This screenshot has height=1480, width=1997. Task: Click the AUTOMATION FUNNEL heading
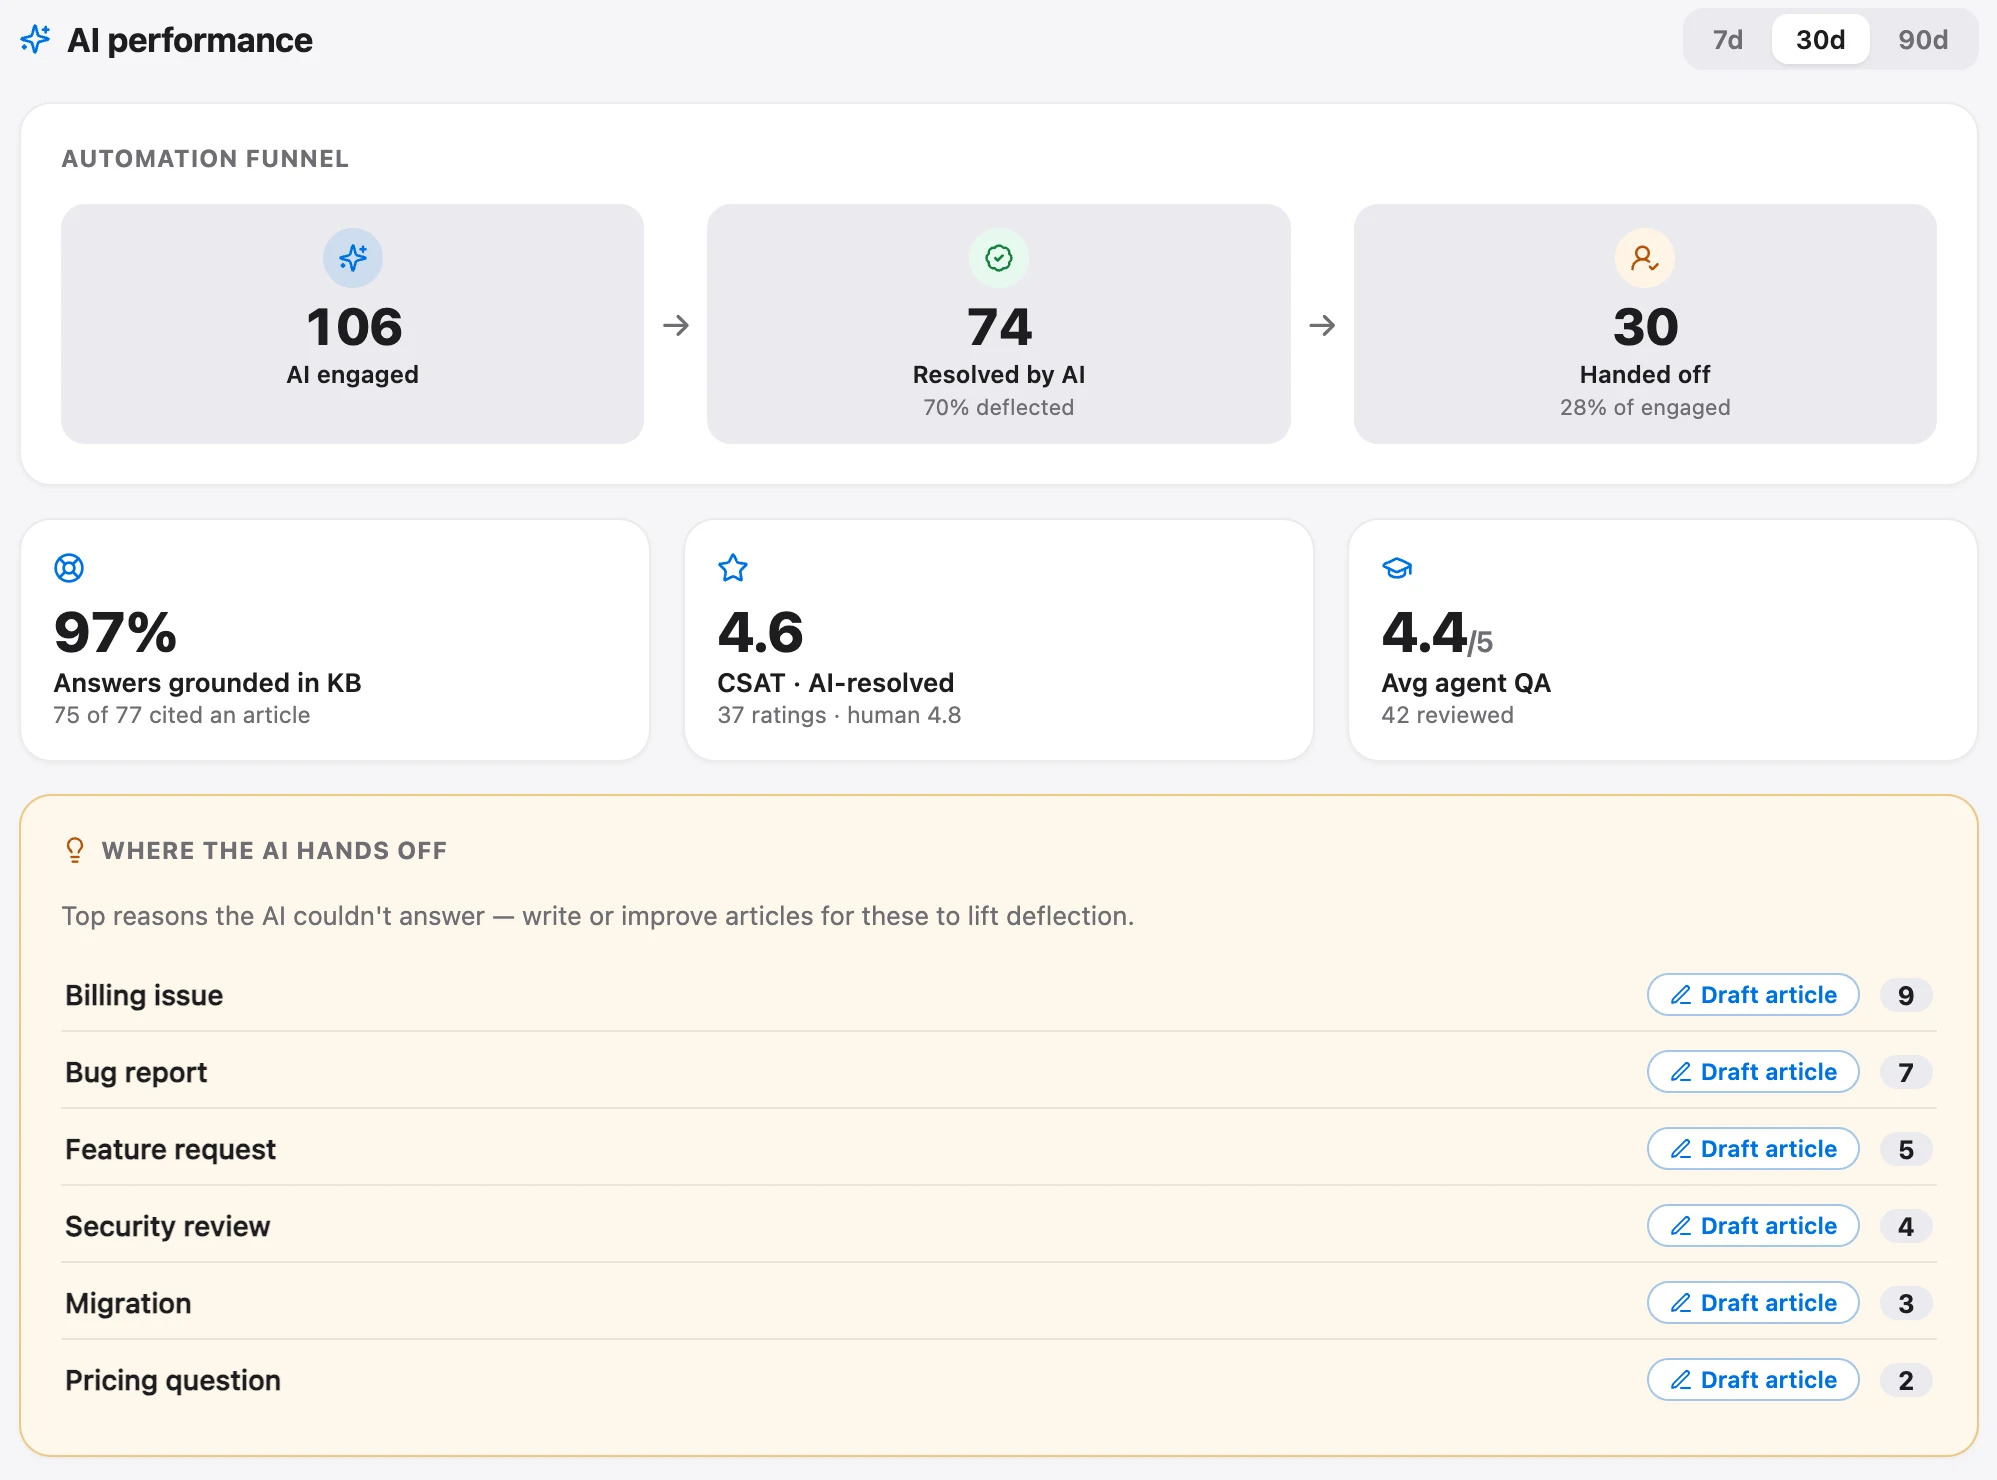205,159
